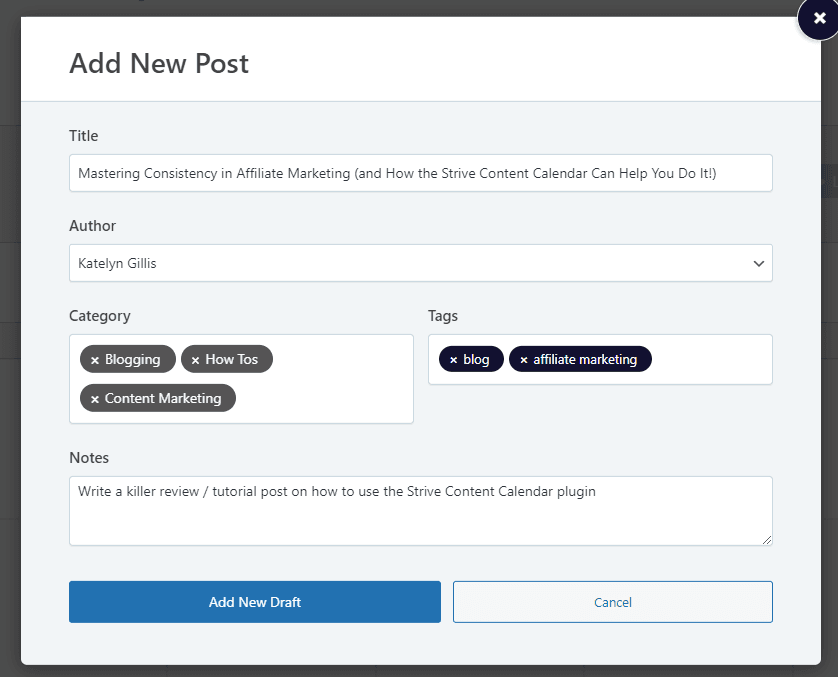Expand the author list showing Katelyn Gillis
838x677 pixels.
click(420, 263)
